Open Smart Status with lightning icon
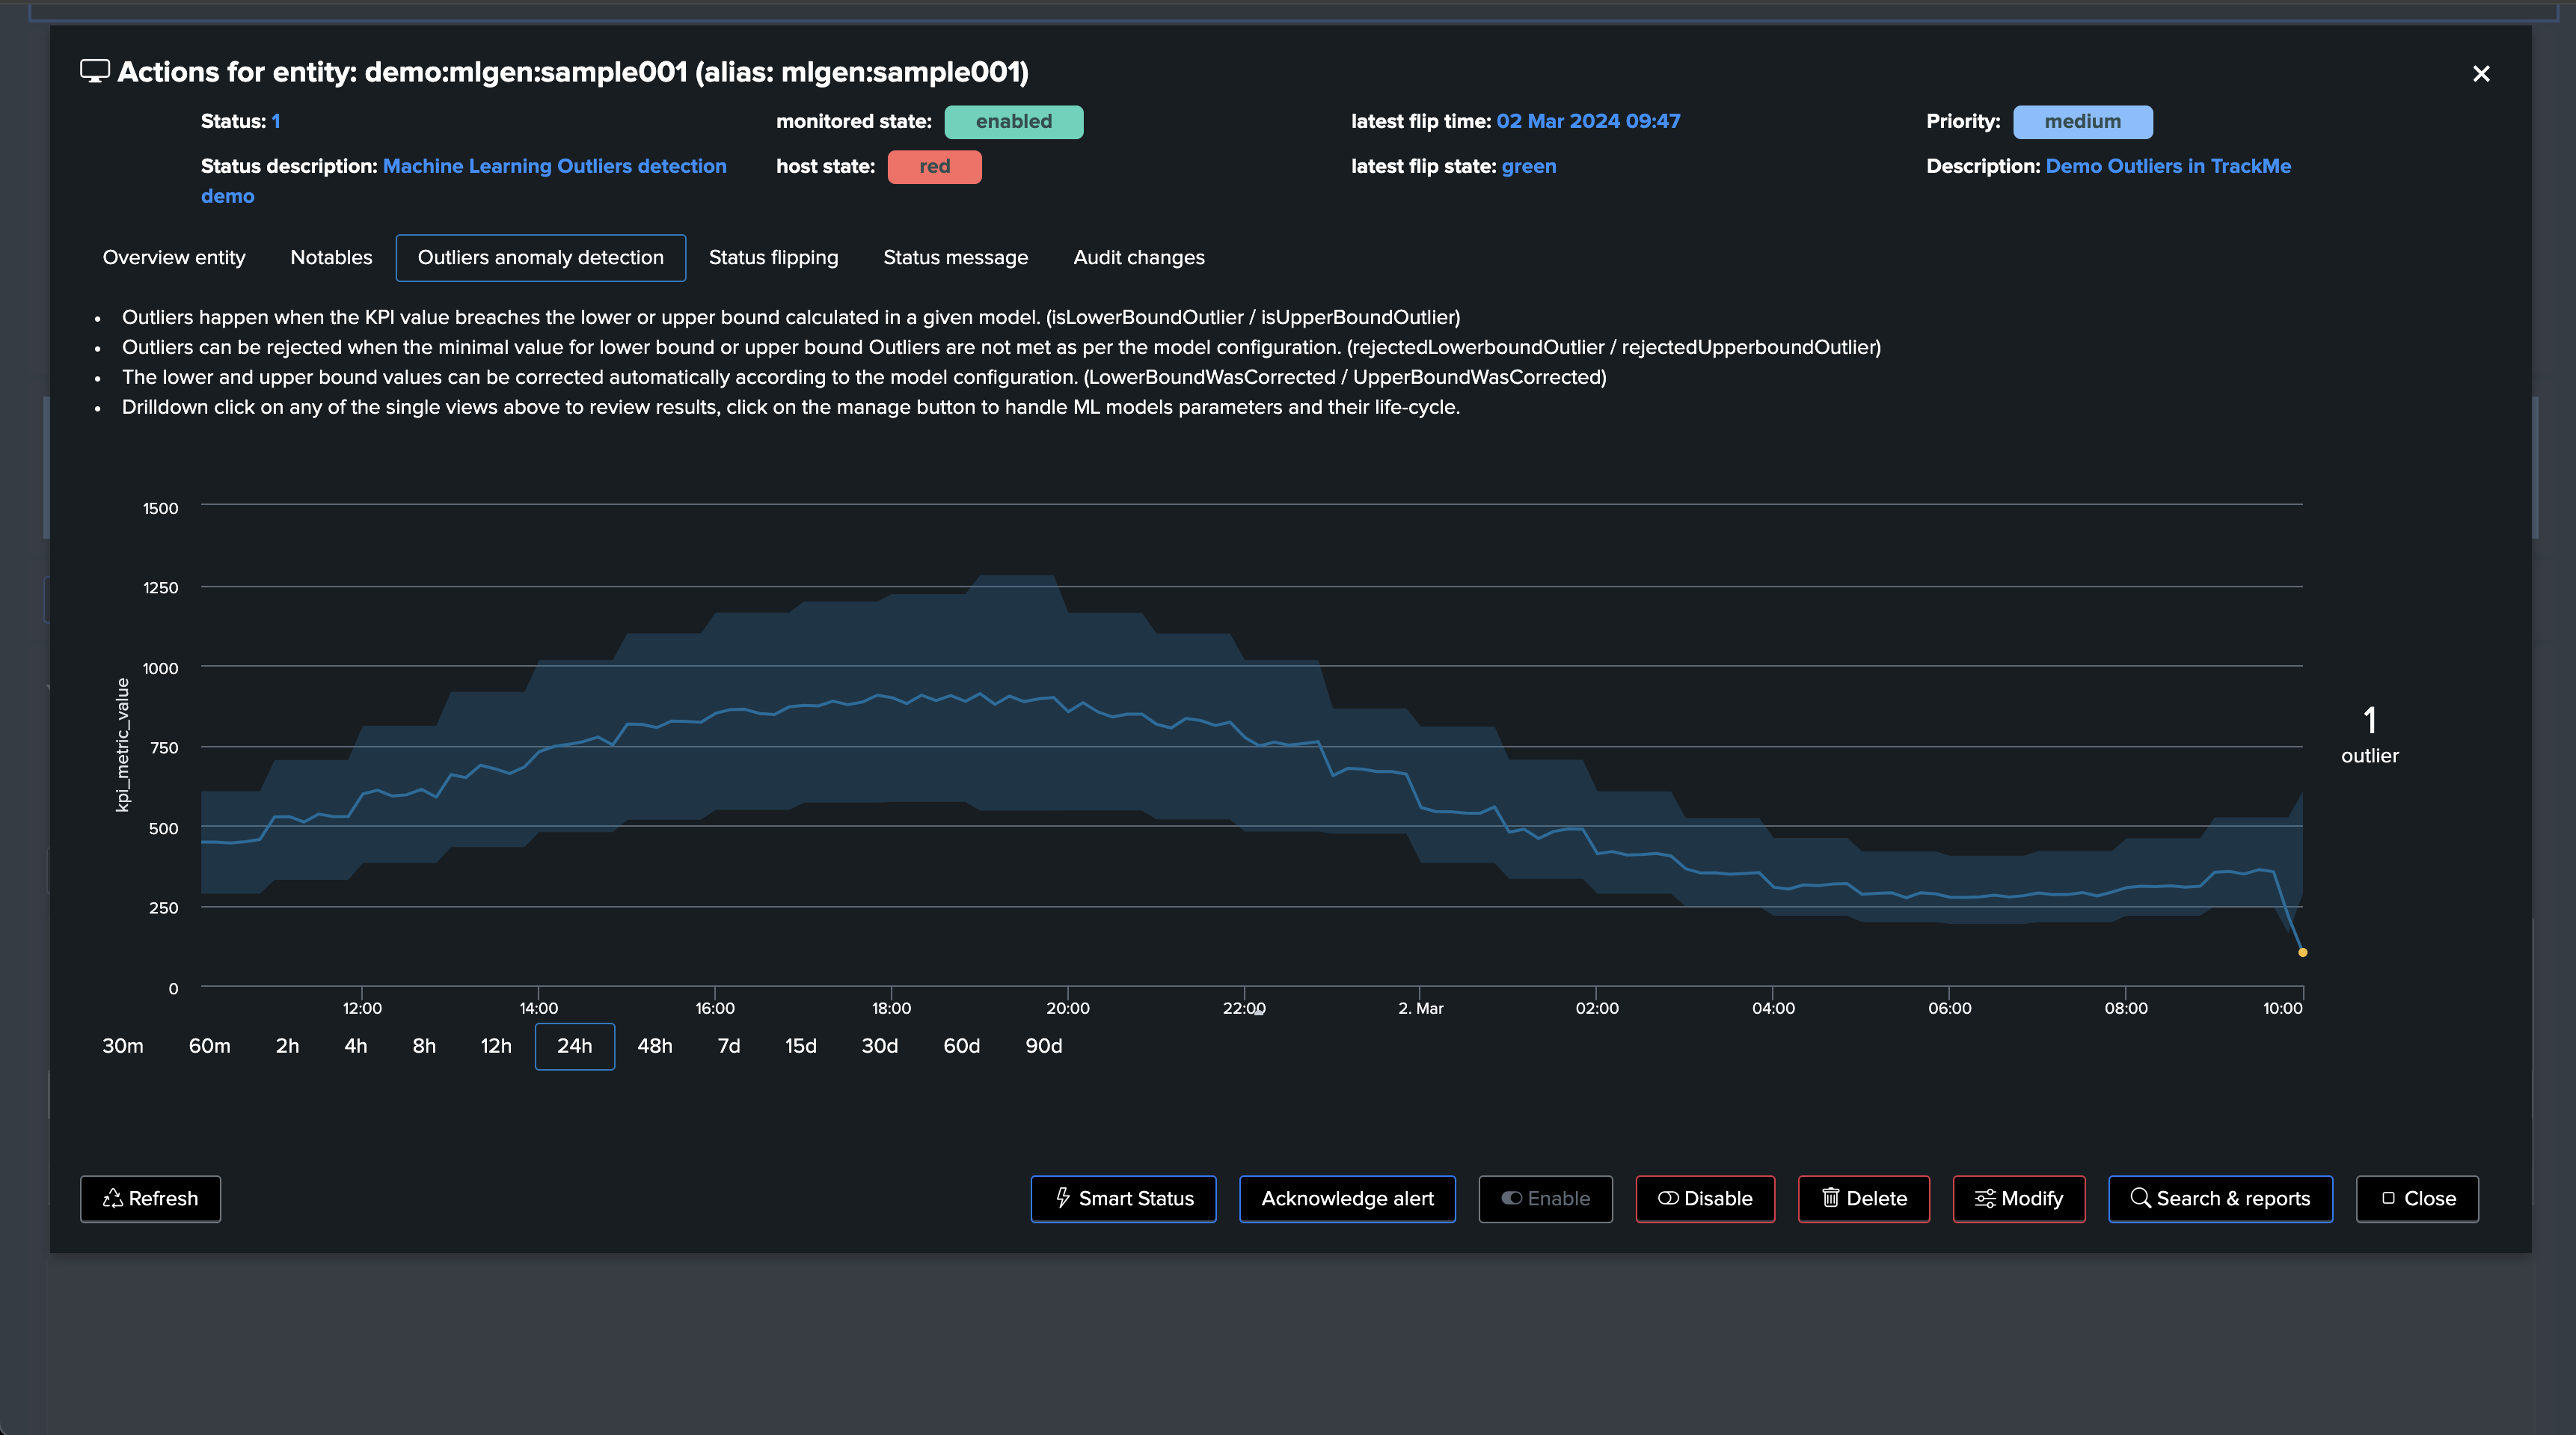Viewport: 2576px width, 1435px height. [x=1123, y=1198]
